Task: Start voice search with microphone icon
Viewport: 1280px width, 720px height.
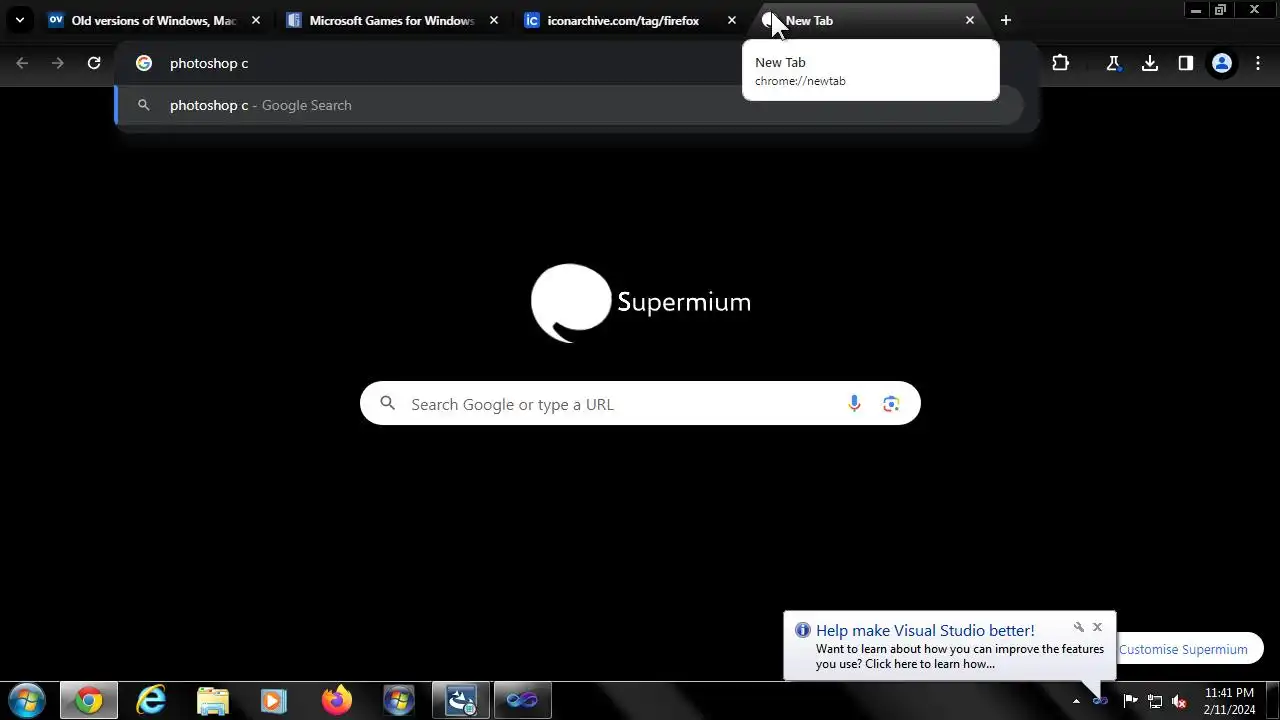Action: (854, 404)
